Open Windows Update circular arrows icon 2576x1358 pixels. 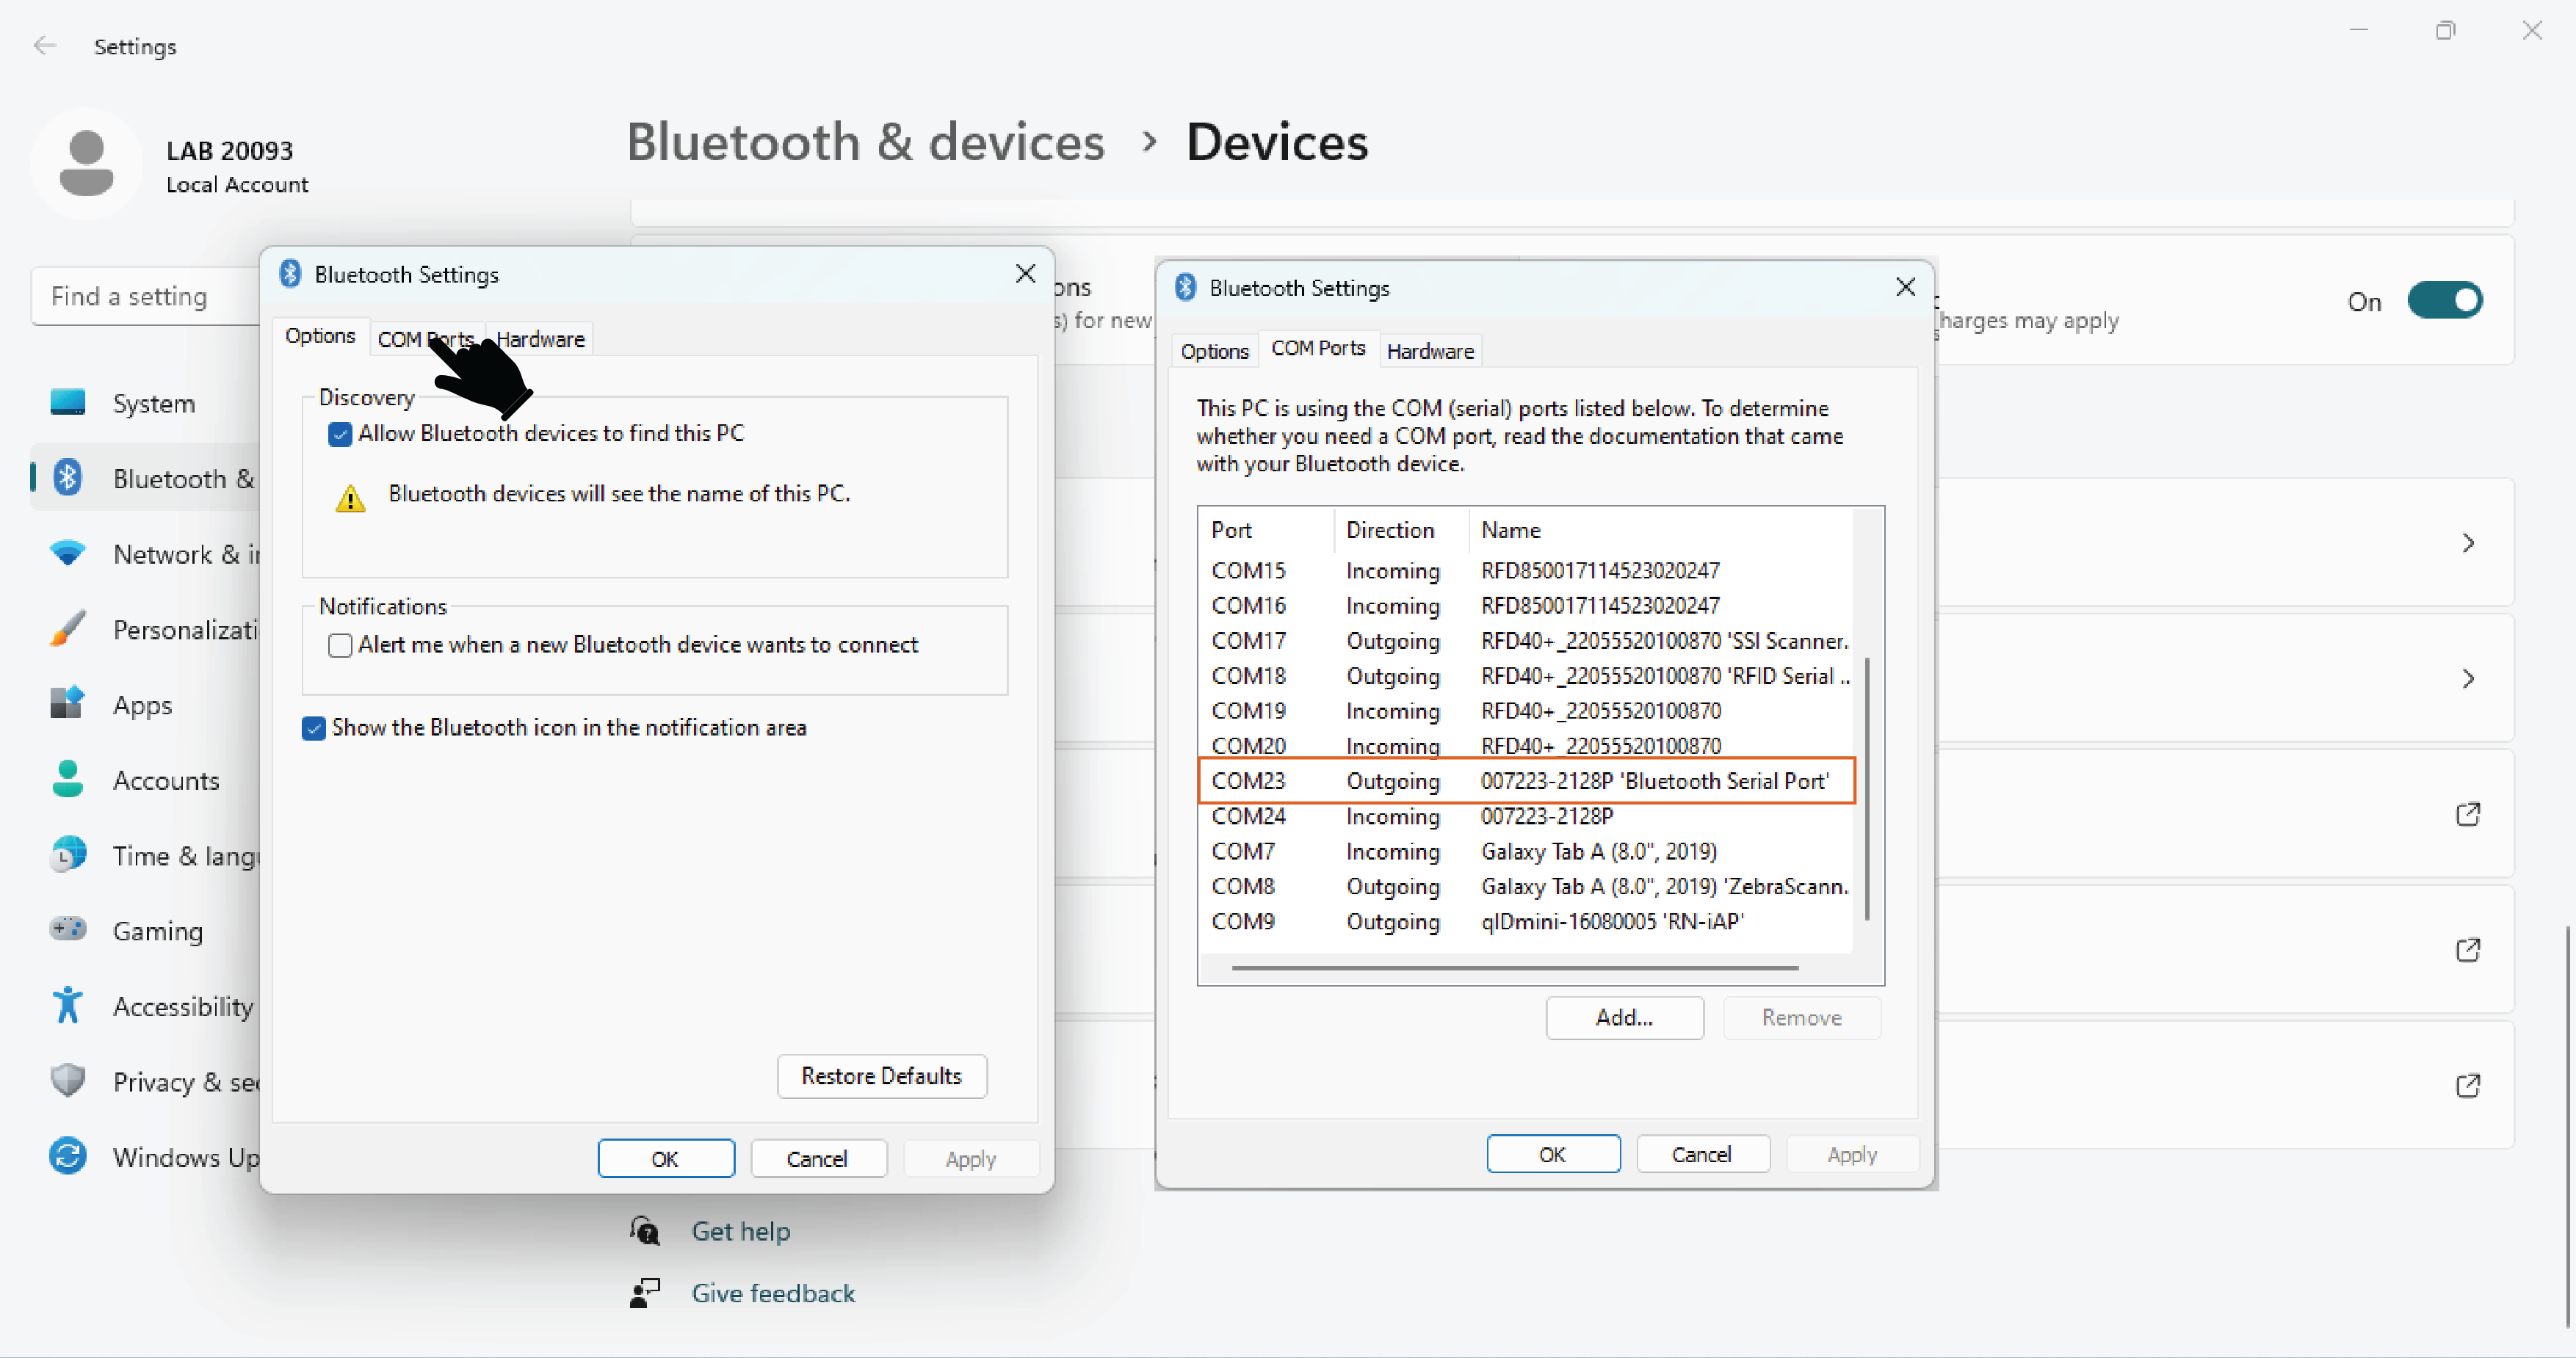[68, 1156]
